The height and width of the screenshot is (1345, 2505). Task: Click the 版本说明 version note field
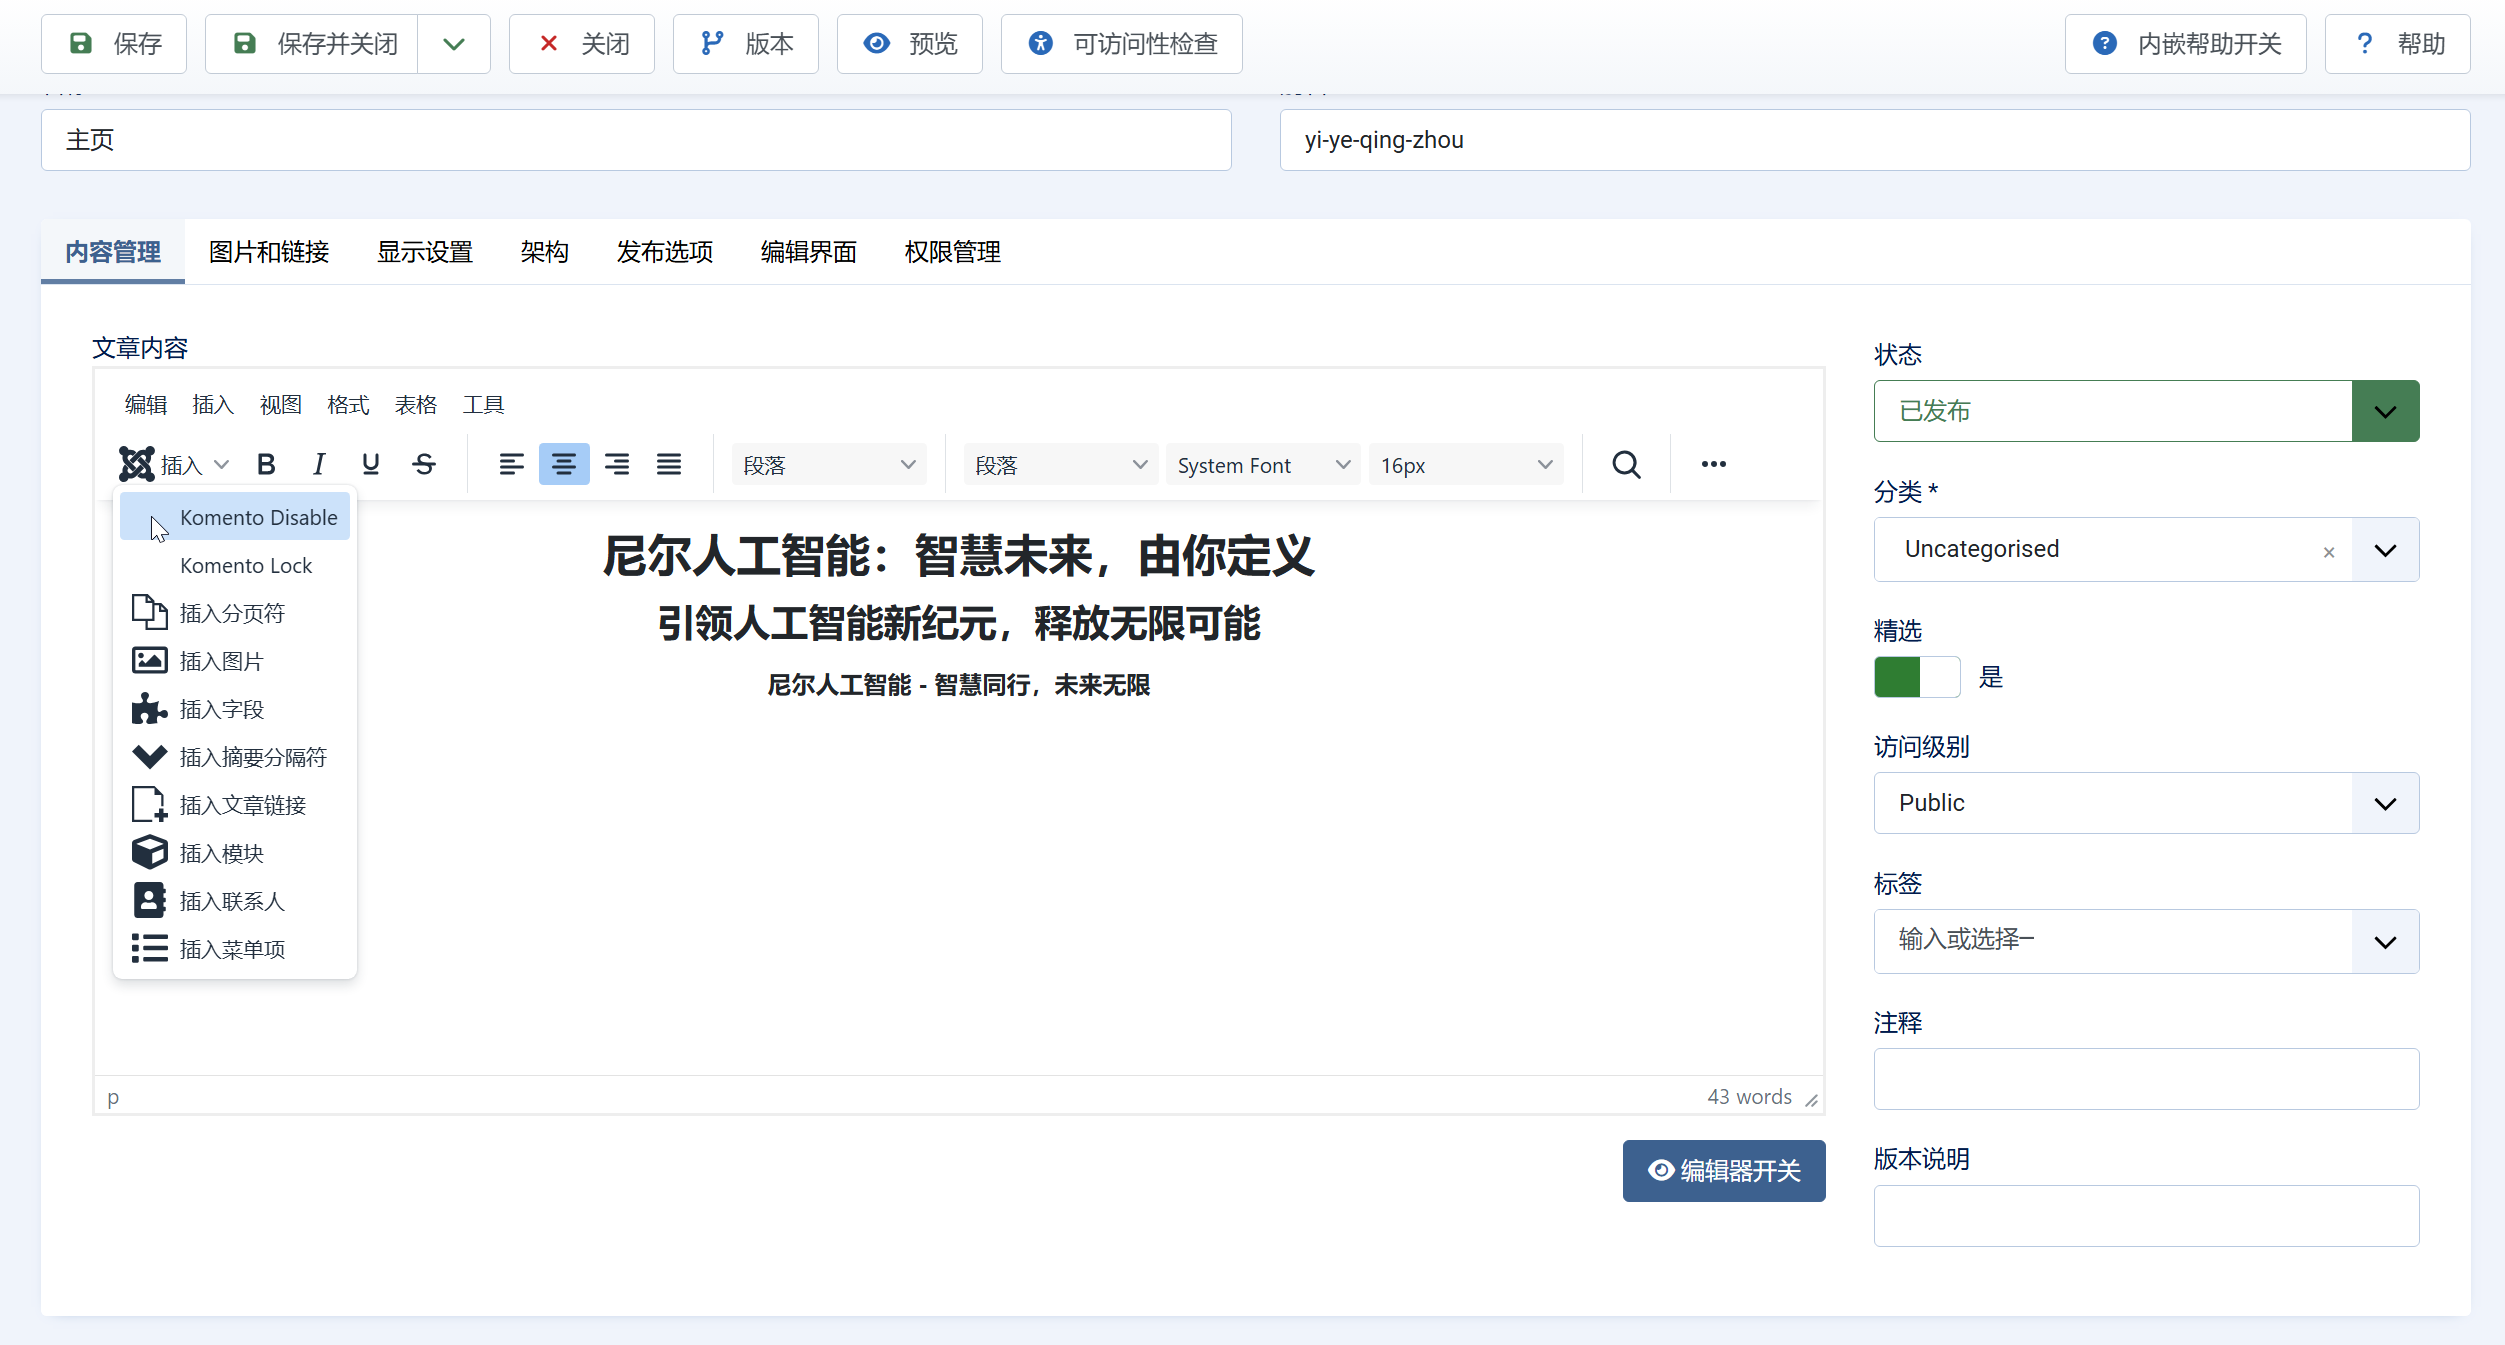point(2145,1215)
